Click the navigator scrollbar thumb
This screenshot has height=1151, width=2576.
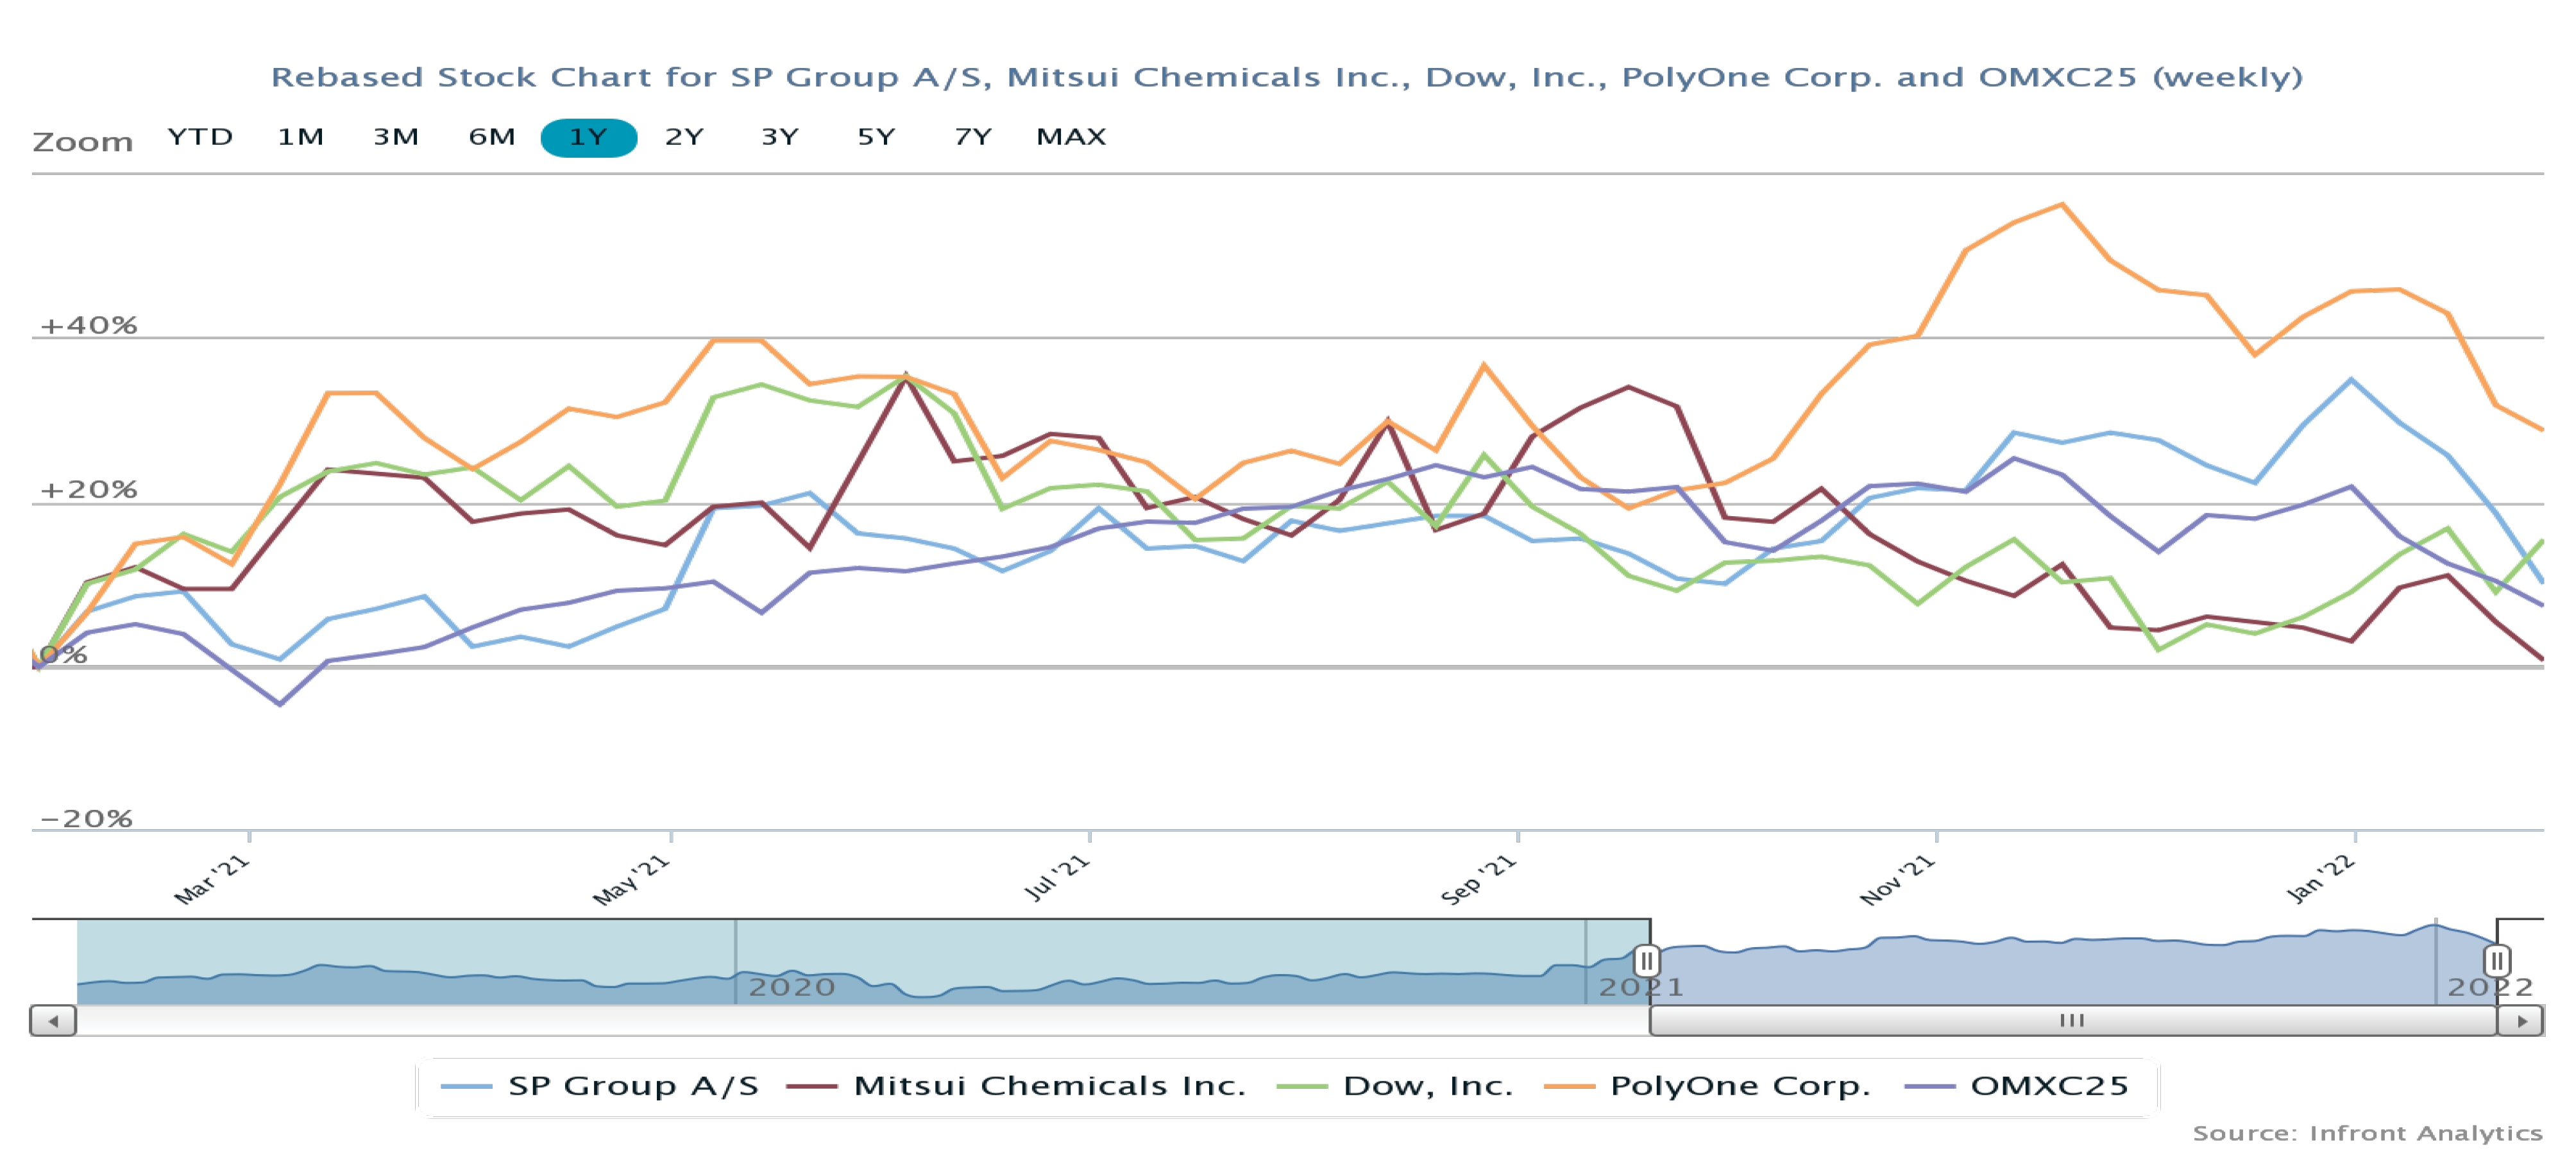point(2072,1021)
